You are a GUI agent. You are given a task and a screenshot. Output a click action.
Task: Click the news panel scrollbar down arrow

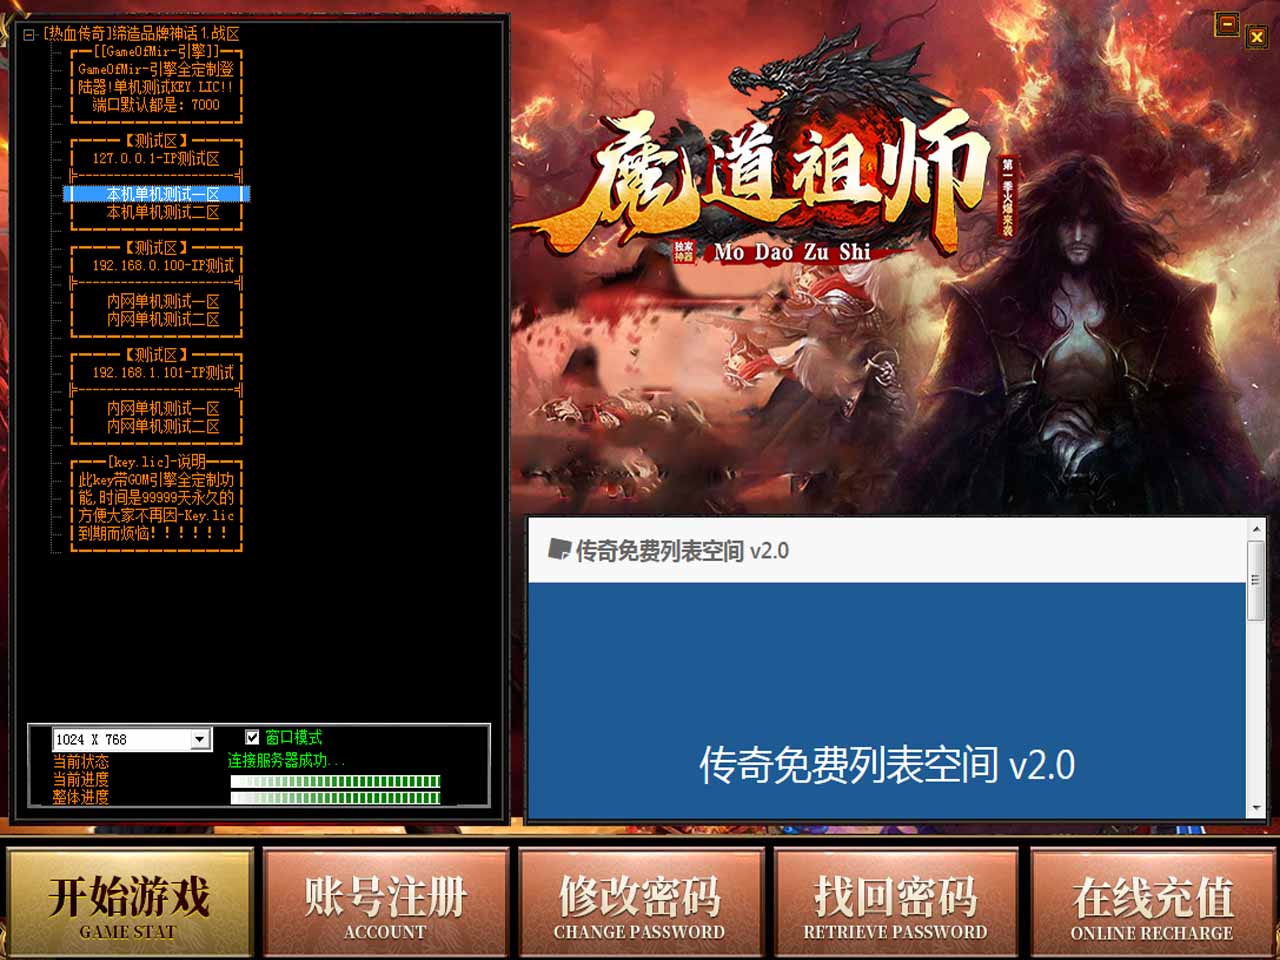point(1256,808)
